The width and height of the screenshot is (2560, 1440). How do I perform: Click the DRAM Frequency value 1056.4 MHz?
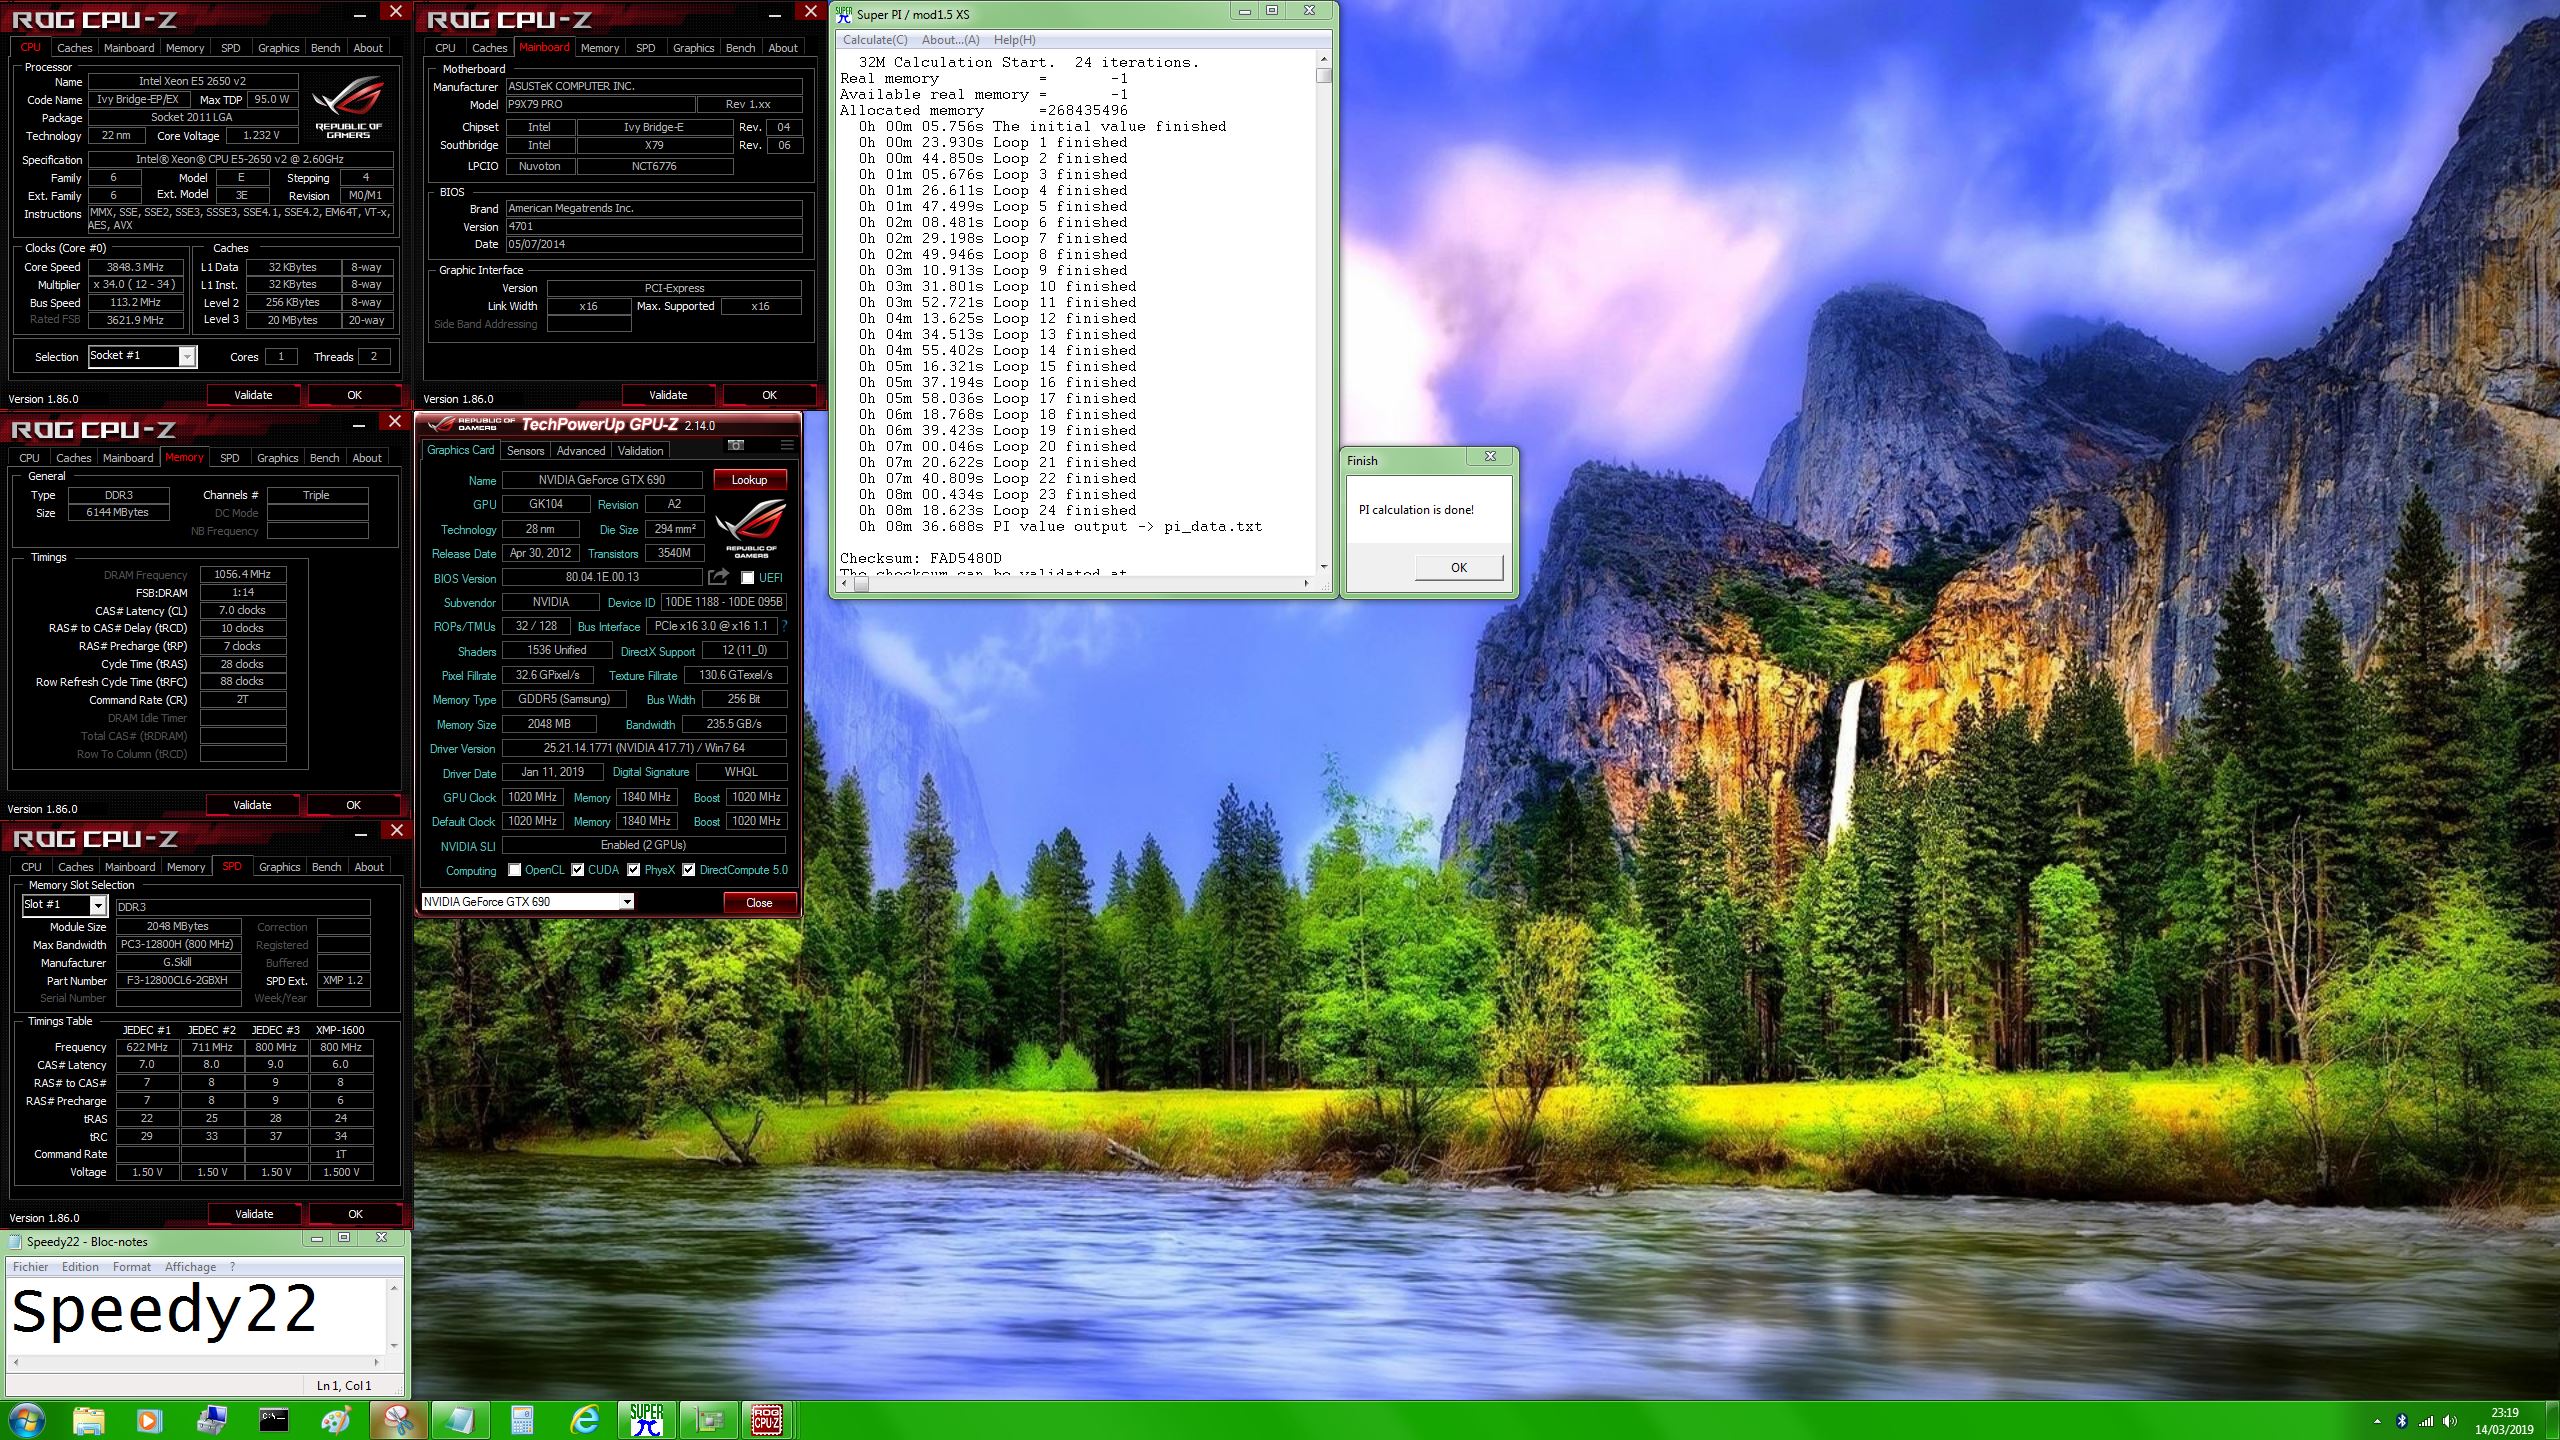coord(243,575)
